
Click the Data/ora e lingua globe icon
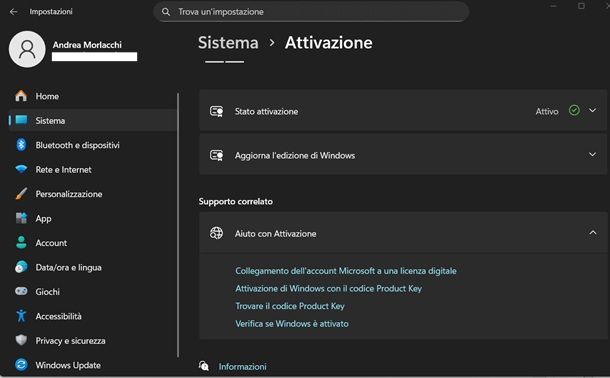[x=21, y=267]
